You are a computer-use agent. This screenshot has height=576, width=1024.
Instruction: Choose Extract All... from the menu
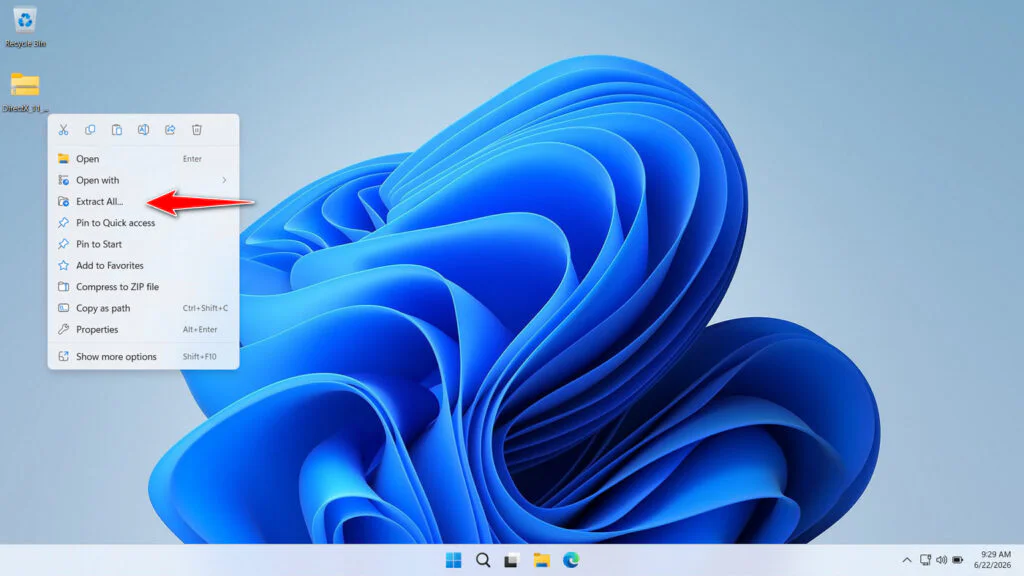(x=143, y=202)
